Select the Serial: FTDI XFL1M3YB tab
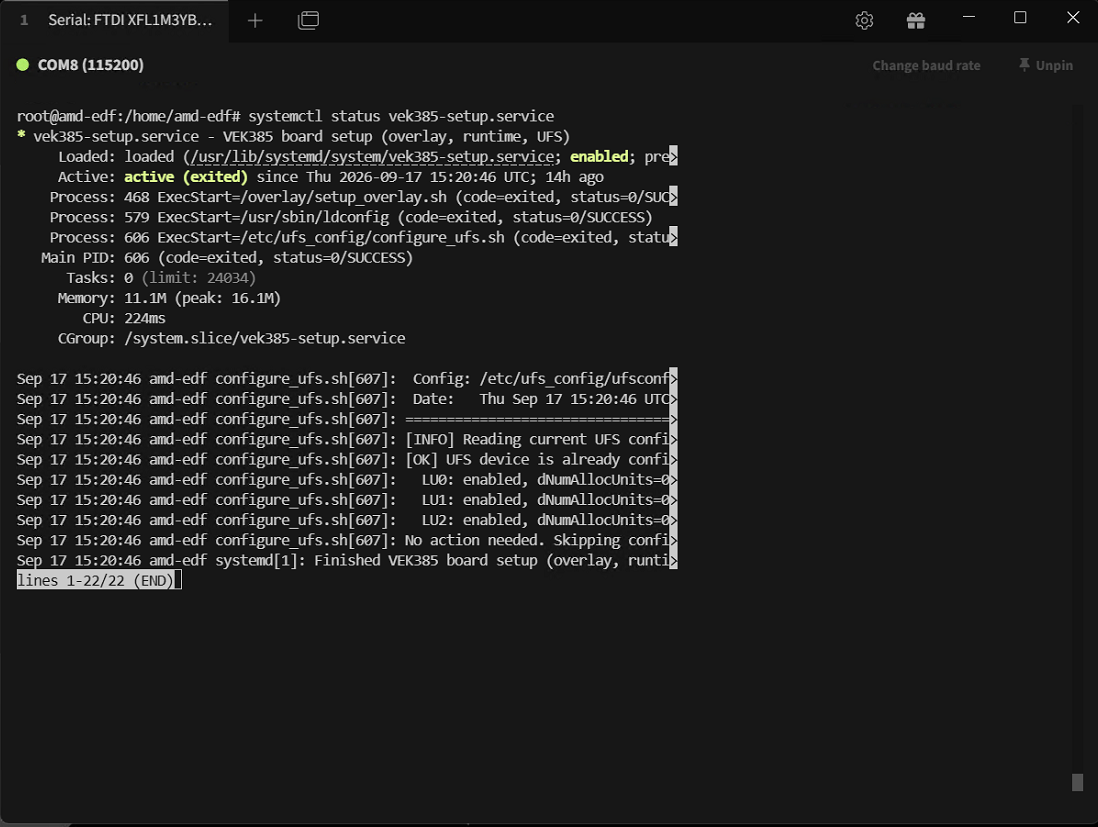This screenshot has height=827, width=1098. tap(116, 20)
